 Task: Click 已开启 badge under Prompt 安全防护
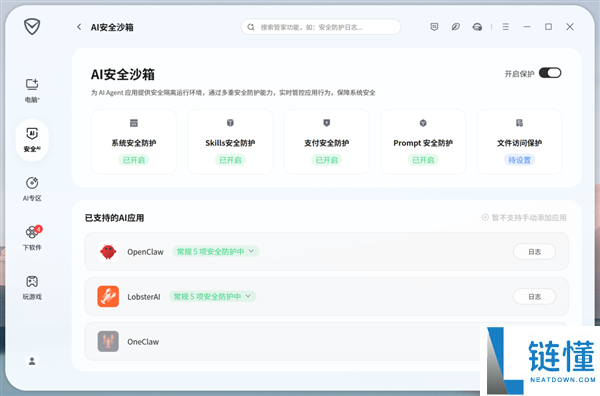[x=423, y=160]
